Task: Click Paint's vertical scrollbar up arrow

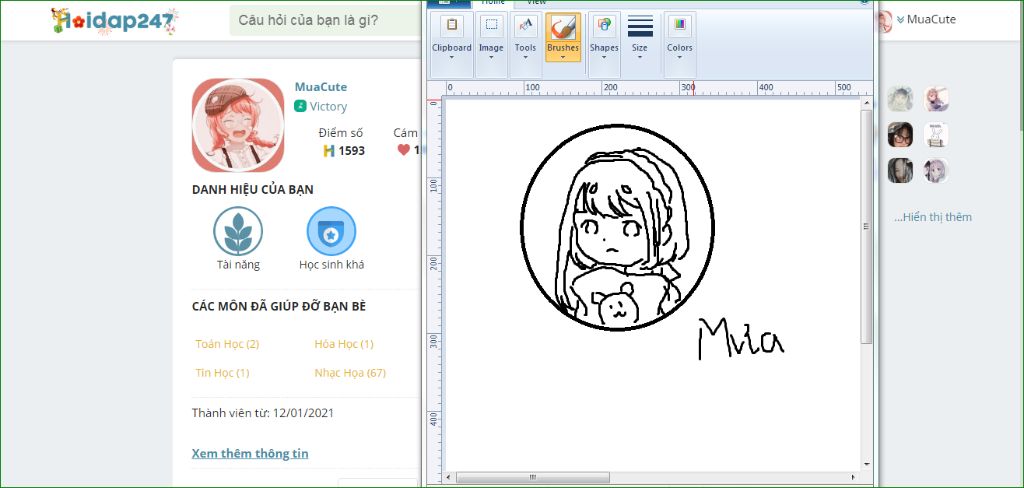Action: point(867,103)
